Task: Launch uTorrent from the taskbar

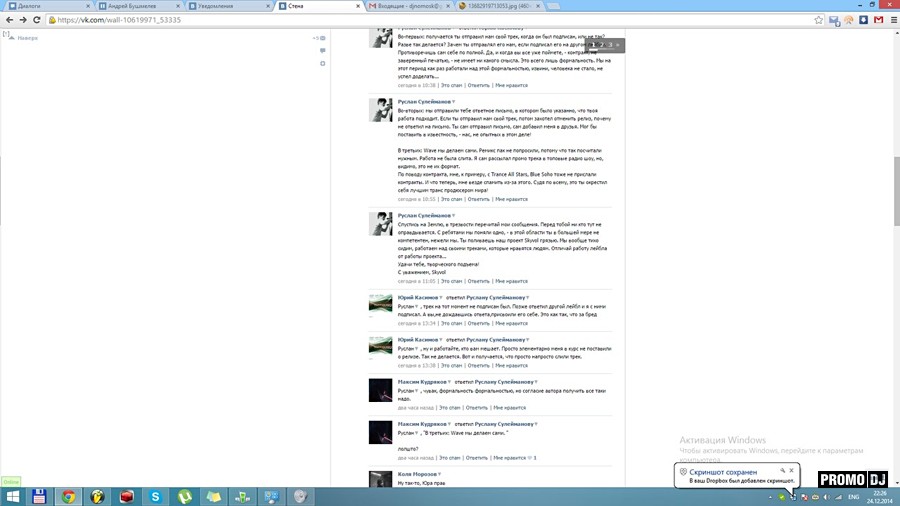Action: pyautogui.click(x=184, y=496)
